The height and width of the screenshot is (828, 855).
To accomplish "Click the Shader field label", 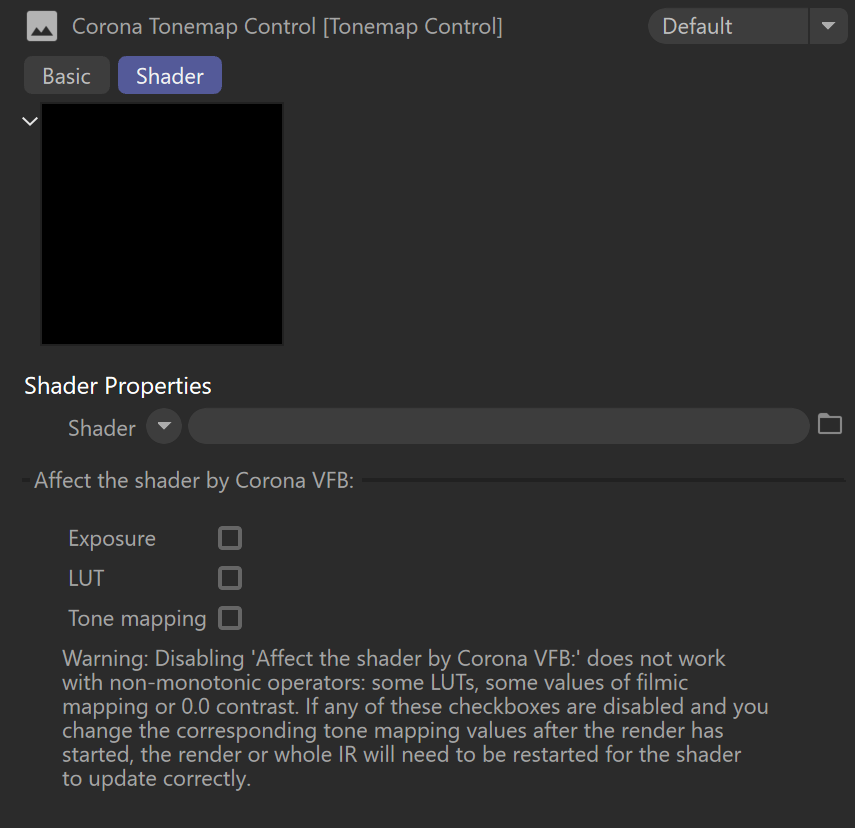I will pyautogui.click(x=102, y=428).
